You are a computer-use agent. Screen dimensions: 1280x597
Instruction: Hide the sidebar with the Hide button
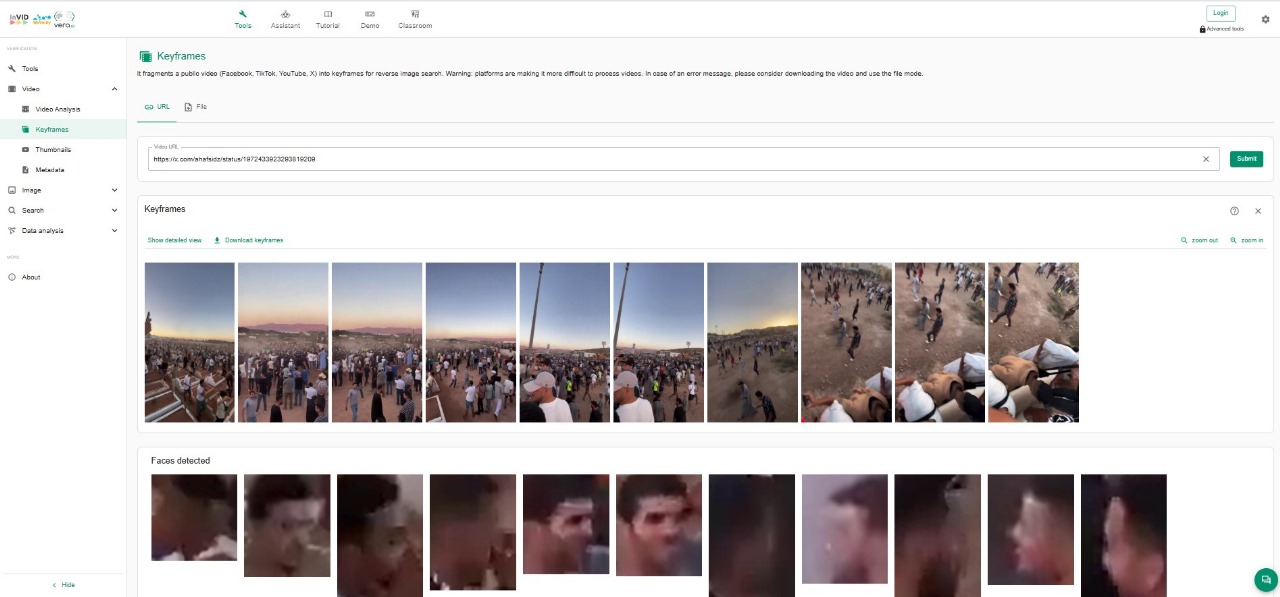click(x=63, y=585)
